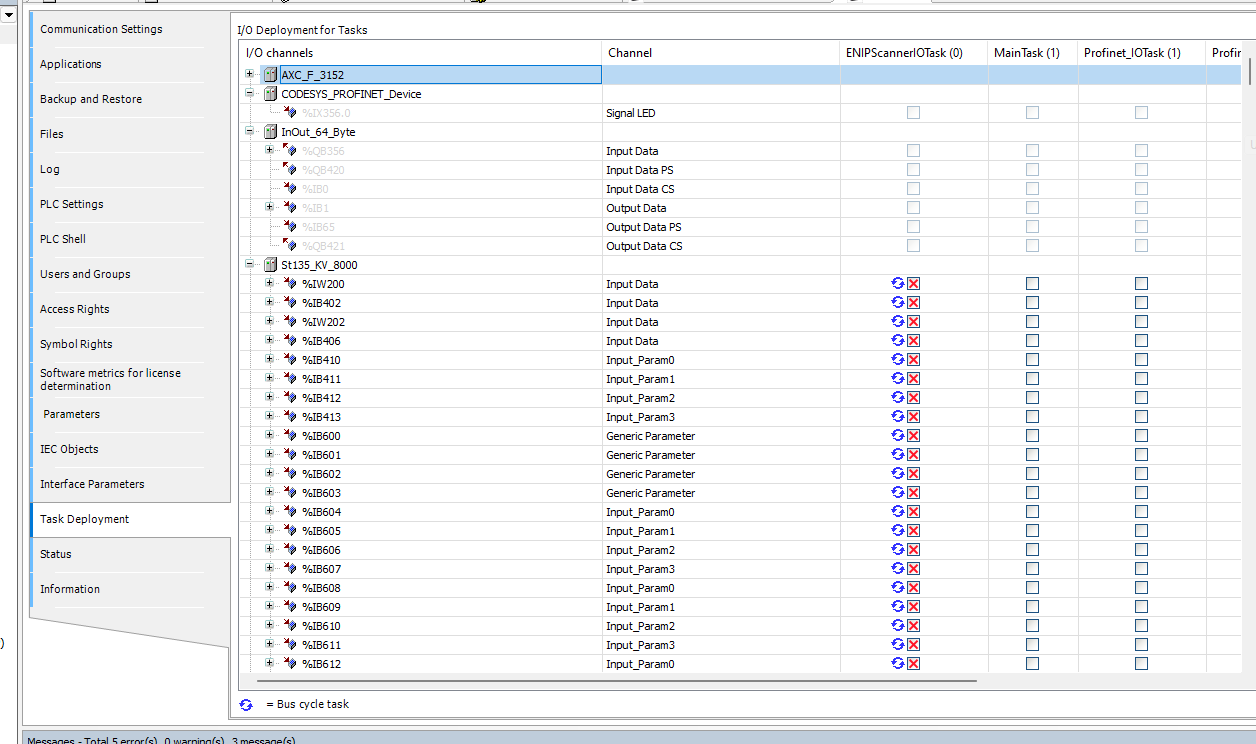This screenshot has width=1256, height=744.
Task: Click the MainTask (1) column header
Action: 1032,53
